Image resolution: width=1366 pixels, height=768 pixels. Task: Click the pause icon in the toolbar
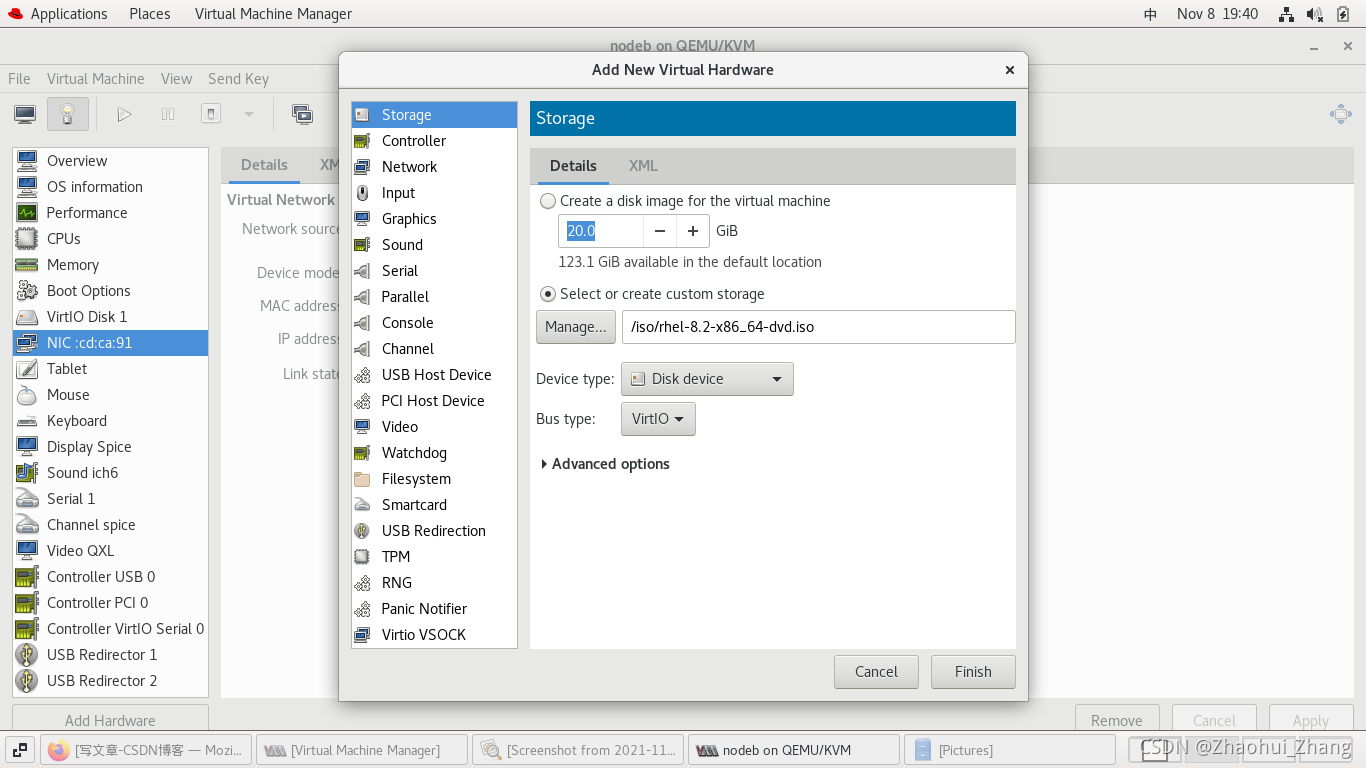click(x=168, y=114)
